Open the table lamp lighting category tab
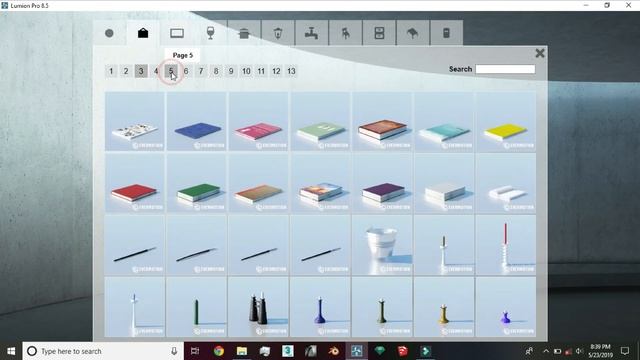640x360 pixels. (413, 33)
